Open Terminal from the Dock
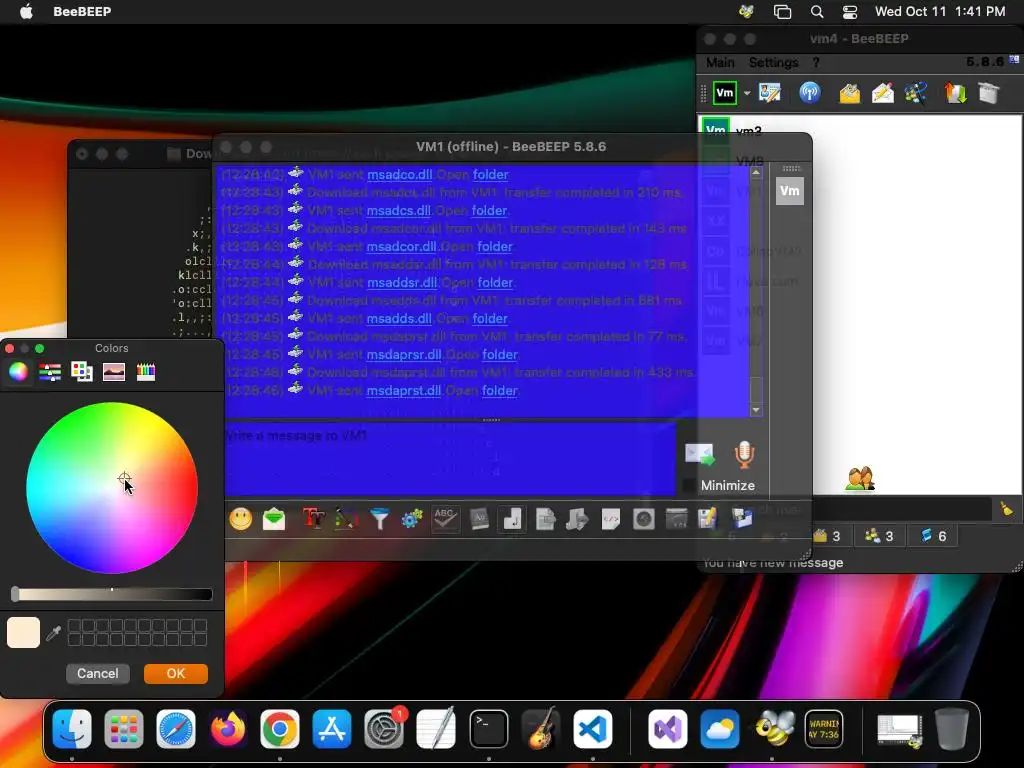Screen dimensions: 1024x768 coord(488,729)
